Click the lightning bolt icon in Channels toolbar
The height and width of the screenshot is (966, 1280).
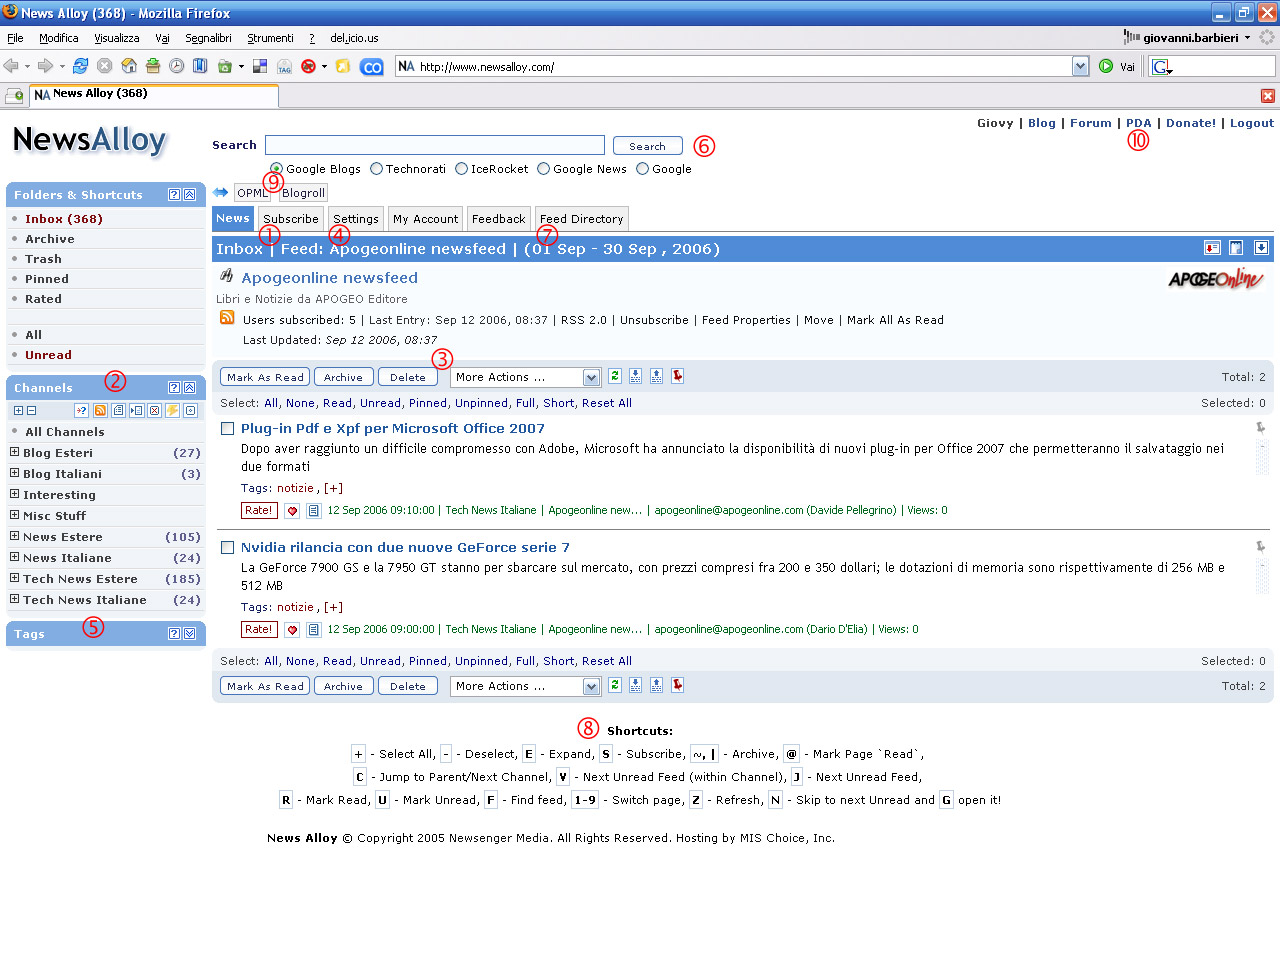(172, 411)
